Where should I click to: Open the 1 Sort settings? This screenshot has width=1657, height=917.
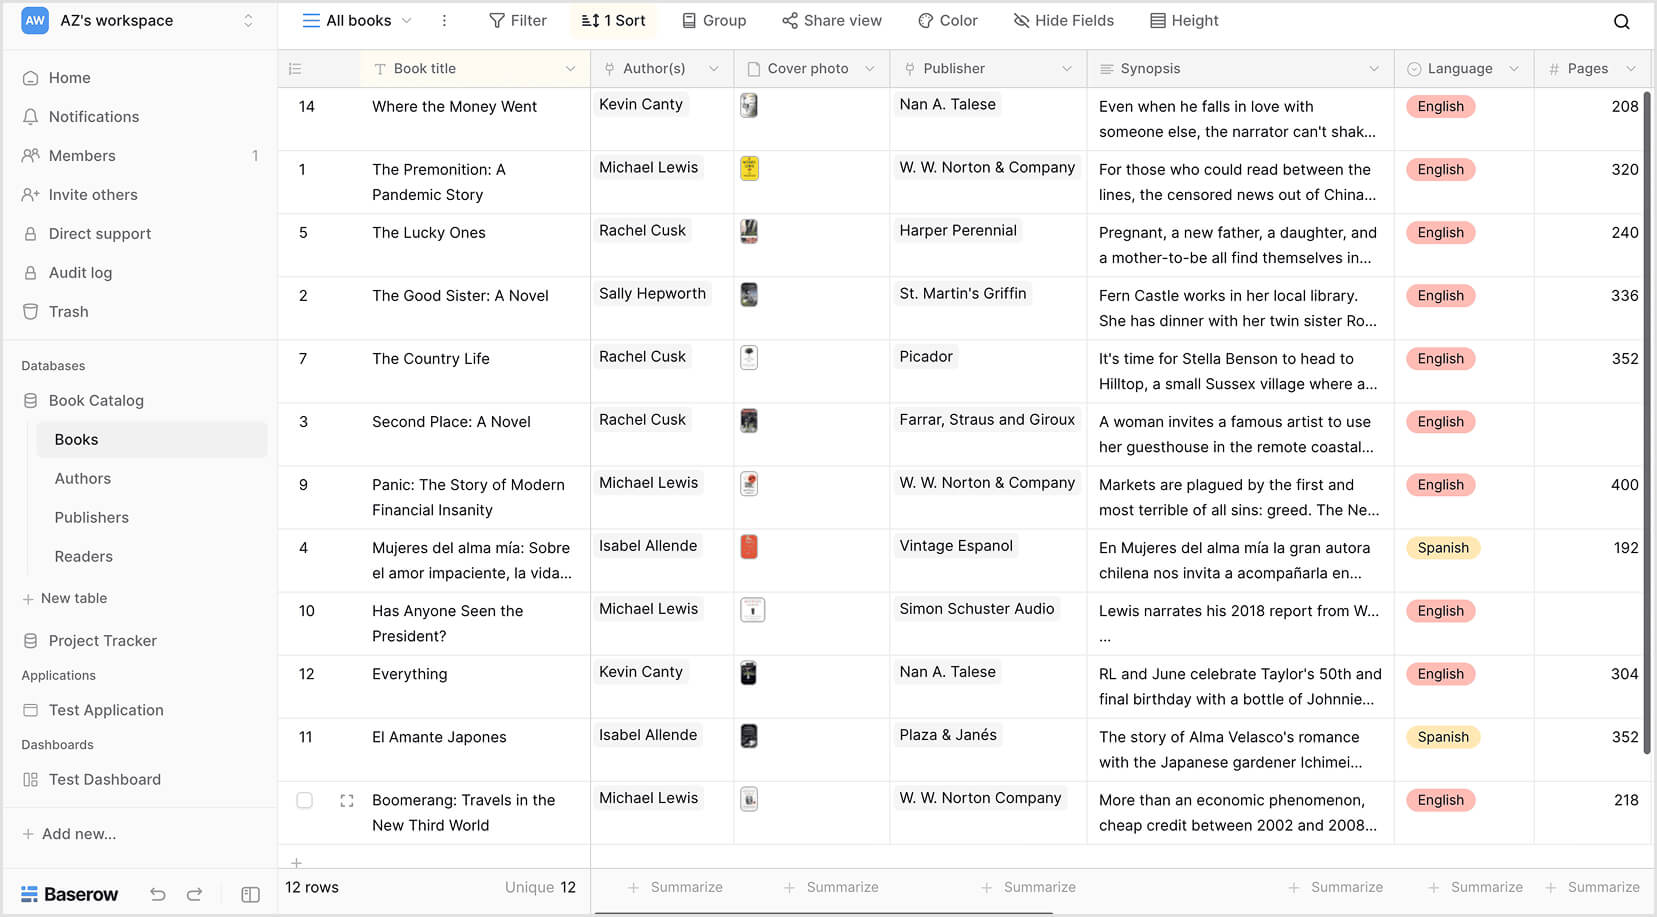click(614, 21)
